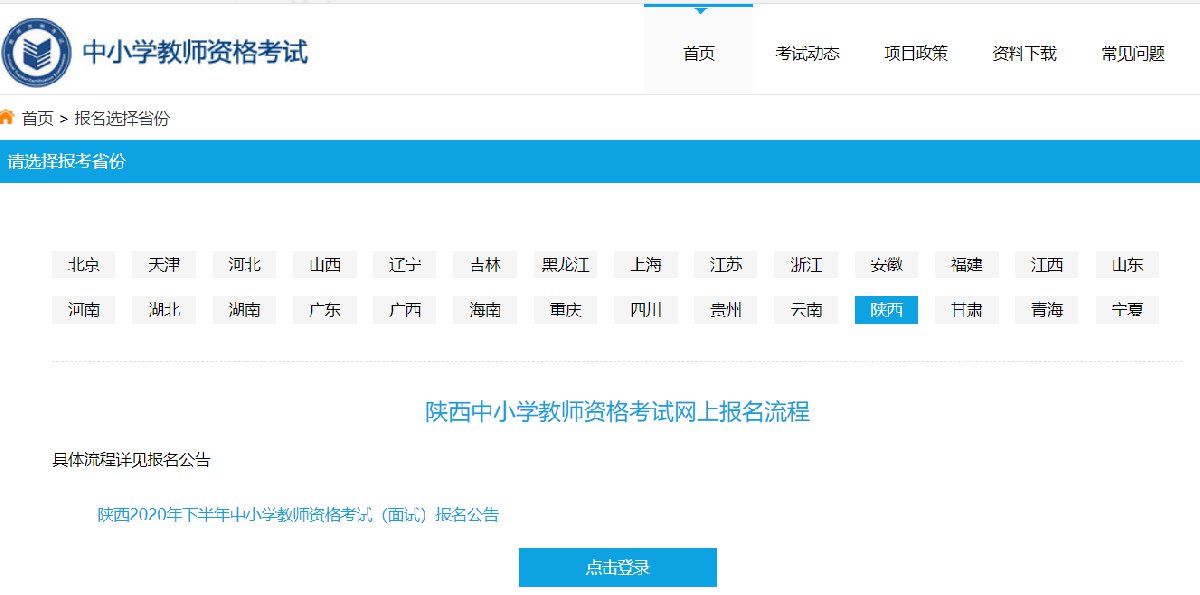This screenshot has width=1200, height=595.
Task: Select the highlighted 陕西 province
Action: 886,310
